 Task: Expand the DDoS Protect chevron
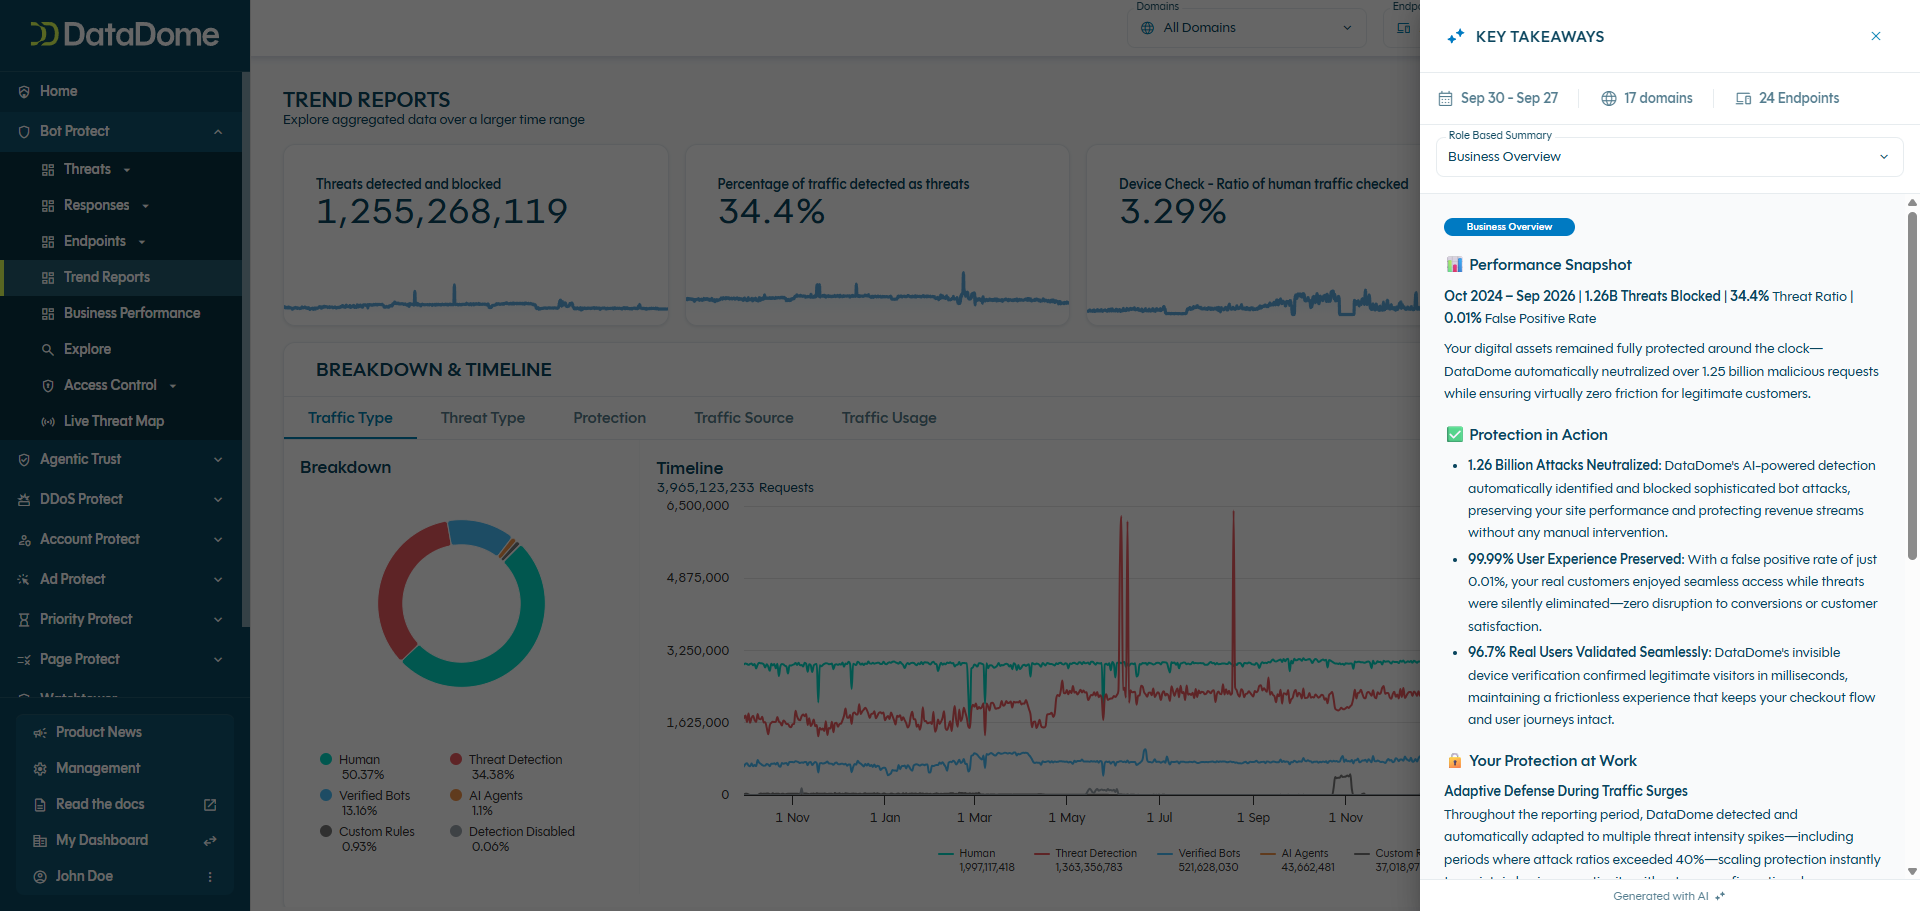coord(218,500)
